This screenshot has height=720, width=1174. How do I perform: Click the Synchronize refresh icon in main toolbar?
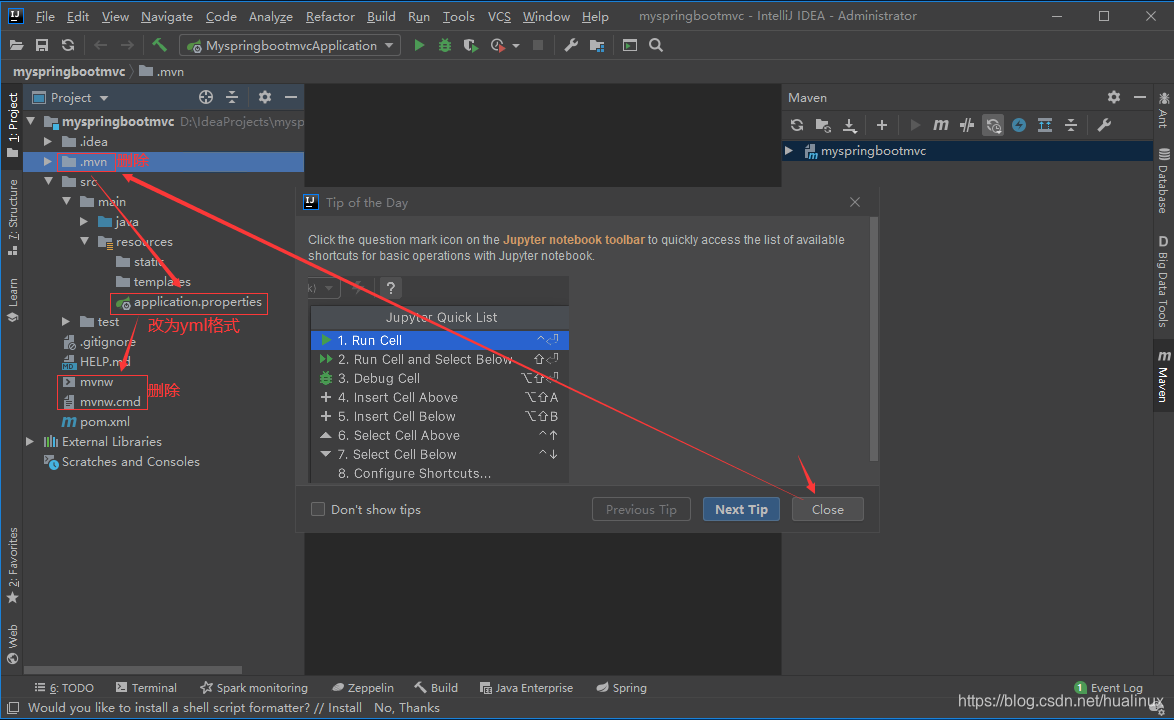pos(68,46)
